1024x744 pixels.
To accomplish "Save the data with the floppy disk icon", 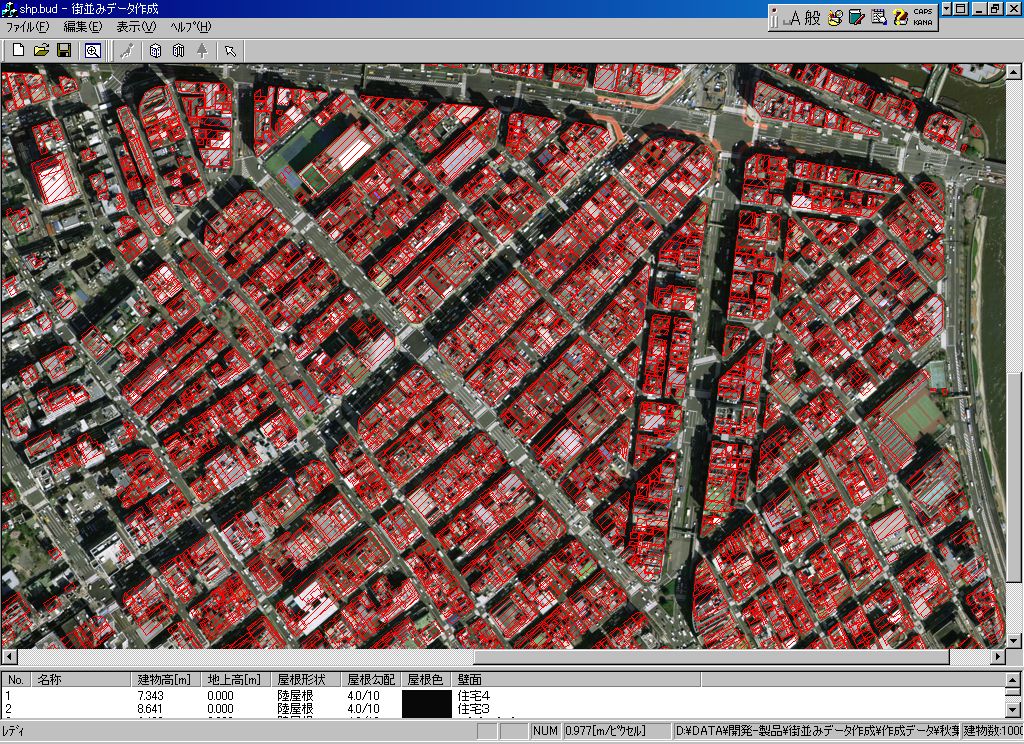I will 64,50.
